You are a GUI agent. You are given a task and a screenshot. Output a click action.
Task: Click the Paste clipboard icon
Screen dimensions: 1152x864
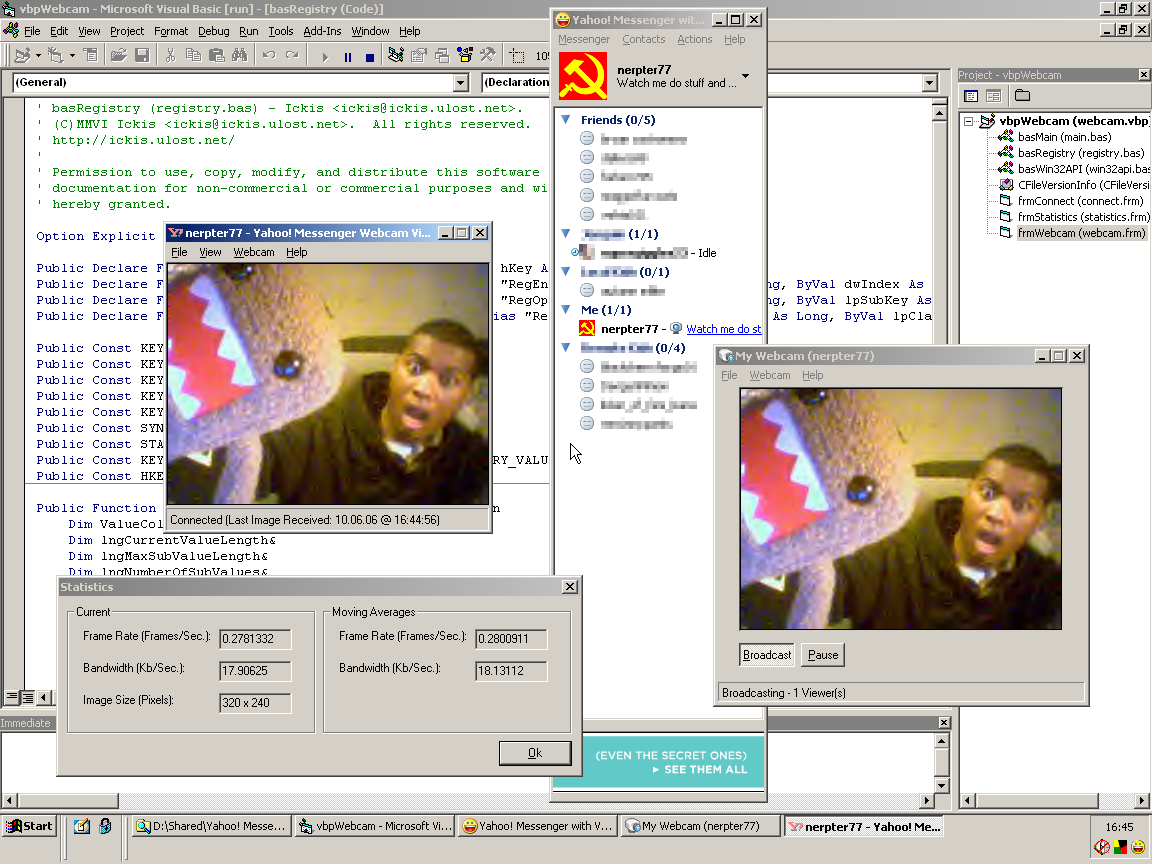[x=217, y=55]
